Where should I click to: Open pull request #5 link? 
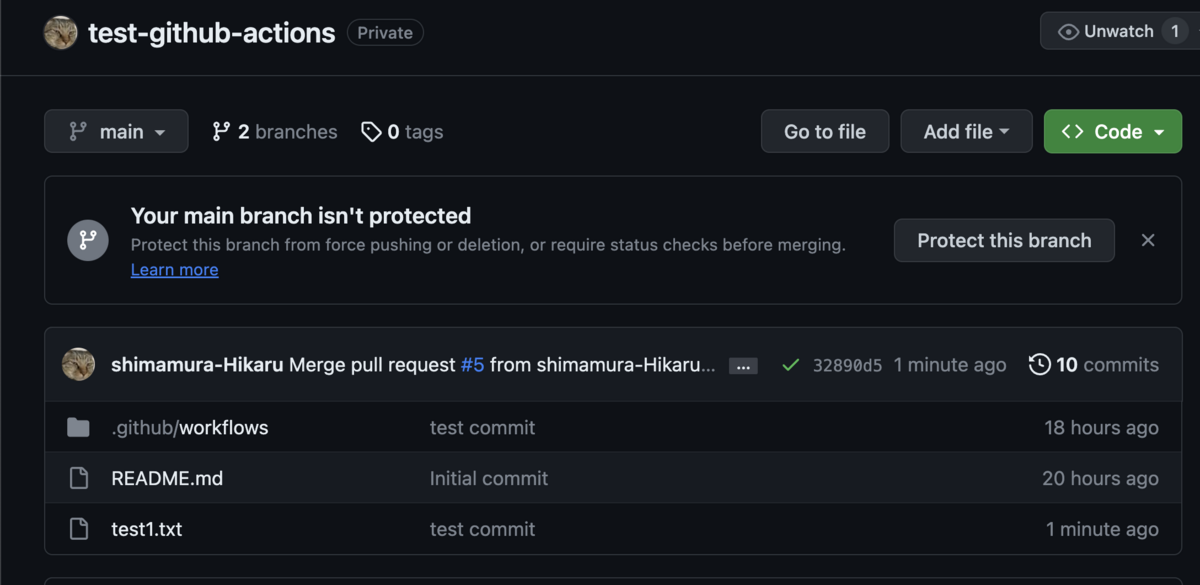(x=472, y=365)
